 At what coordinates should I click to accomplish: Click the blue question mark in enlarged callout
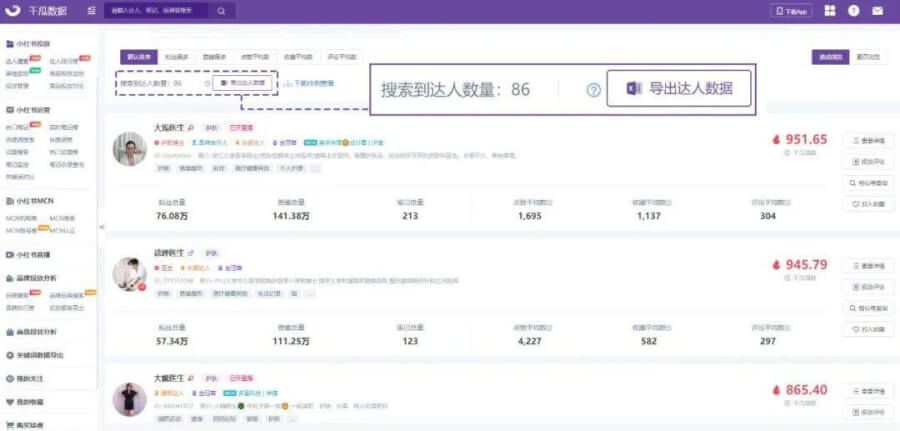tap(593, 90)
